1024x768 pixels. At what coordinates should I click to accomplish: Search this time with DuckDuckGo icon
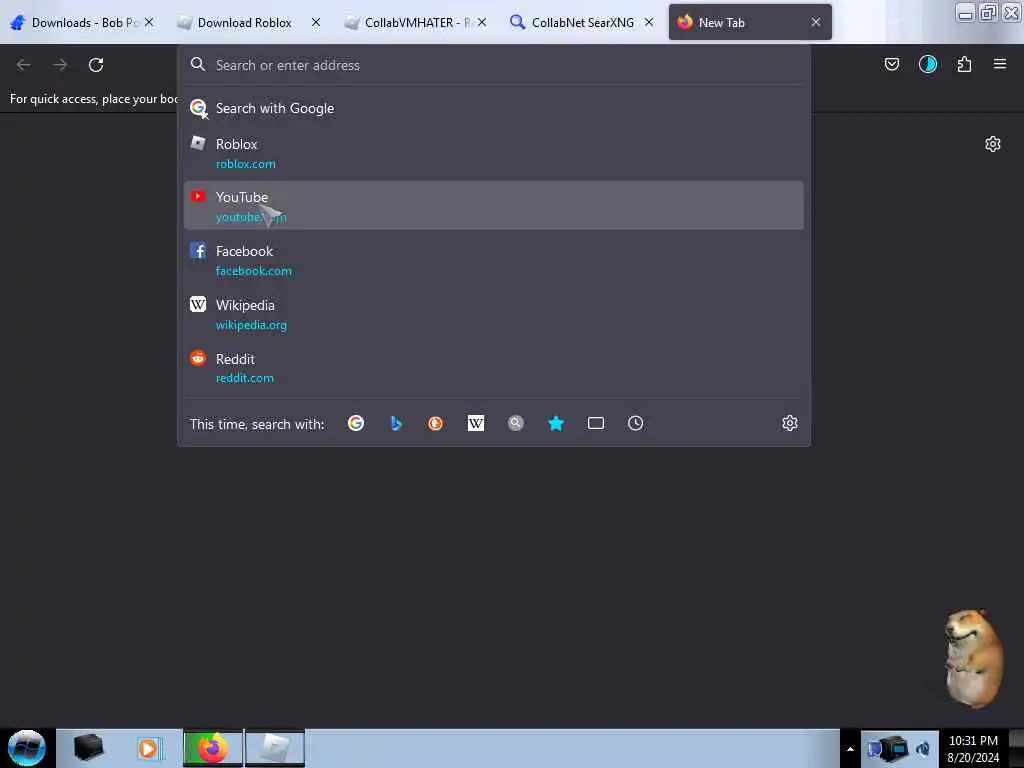pos(436,423)
